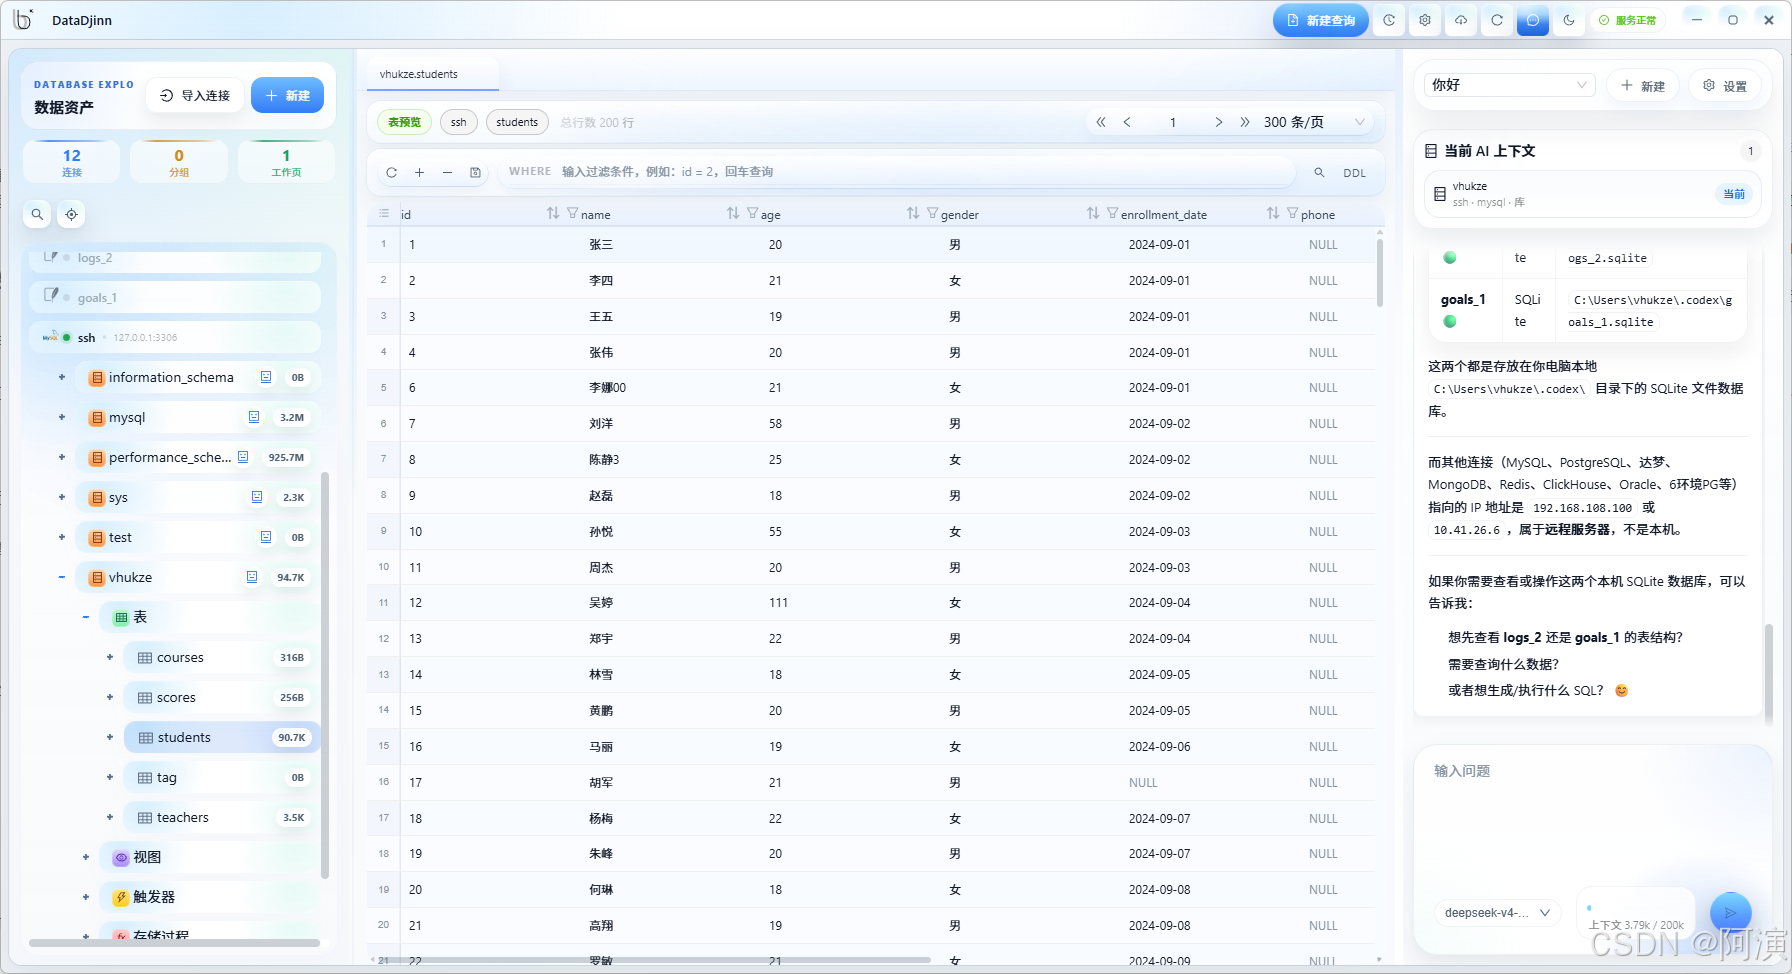1792x974 pixels.
Task: Click the delete row minus icon
Action: (x=447, y=172)
